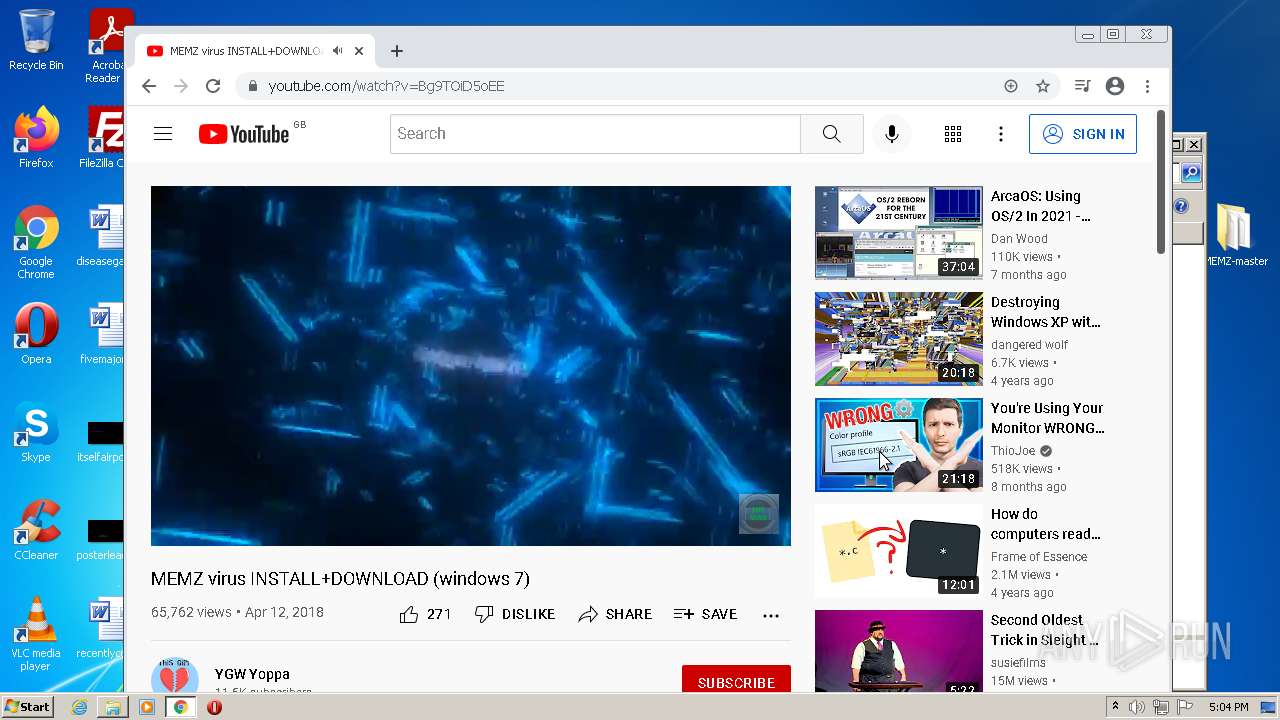Click the SIGN IN button
1280x720 pixels.
[x=1083, y=134]
